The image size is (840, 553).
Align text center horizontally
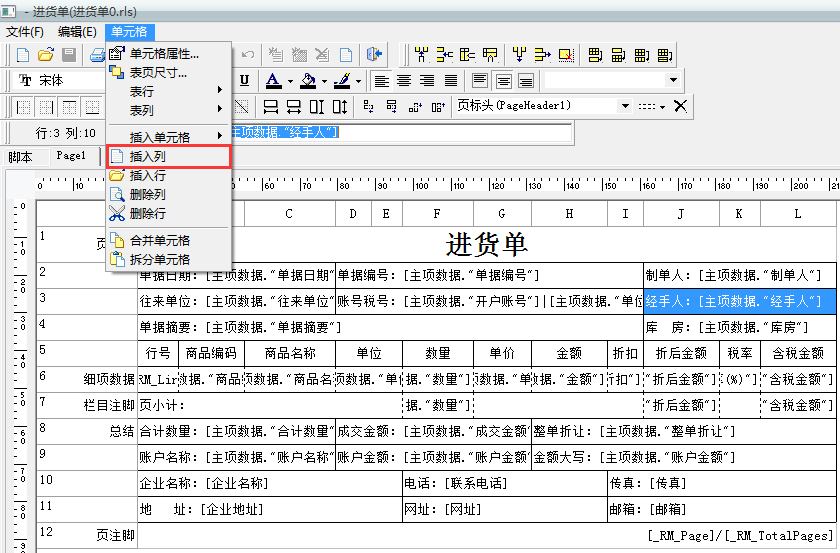coord(404,80)
